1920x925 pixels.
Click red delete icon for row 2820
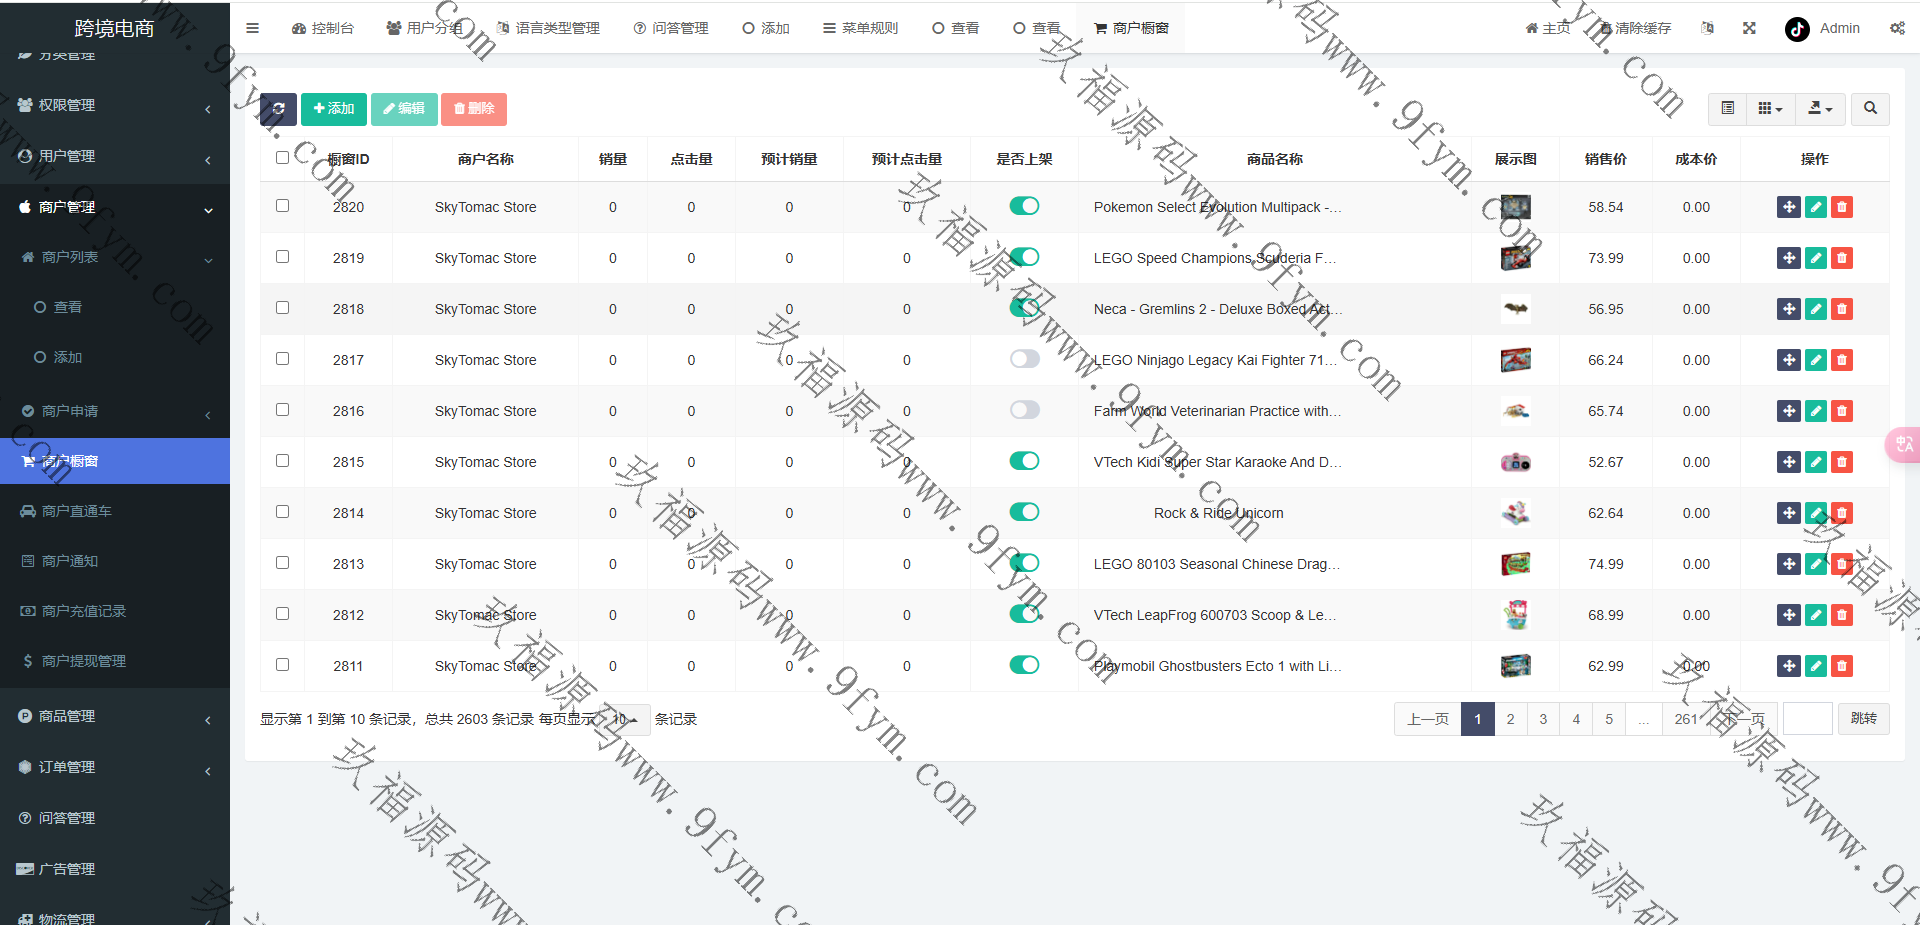coord(1842,207)
